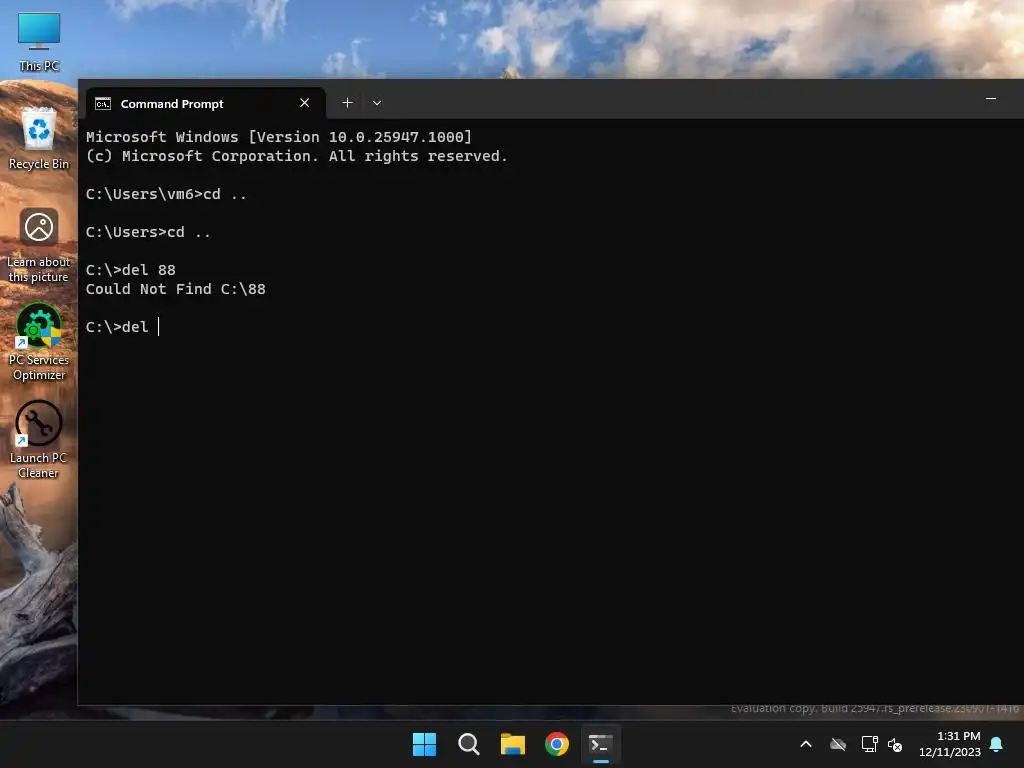Viewport: 1024px width, 768px height.
Task: Click the Microsoft Windows version line
Action: [279, 136]
